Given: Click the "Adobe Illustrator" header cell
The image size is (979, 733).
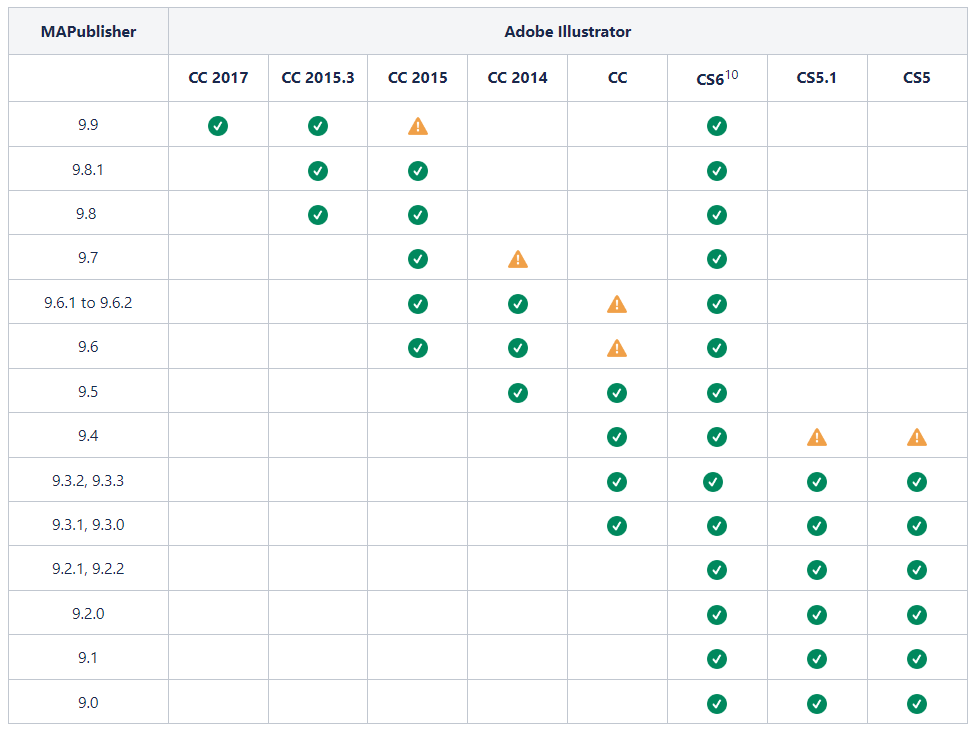Looking at the screenshot, I should click(x=568, y=32).
